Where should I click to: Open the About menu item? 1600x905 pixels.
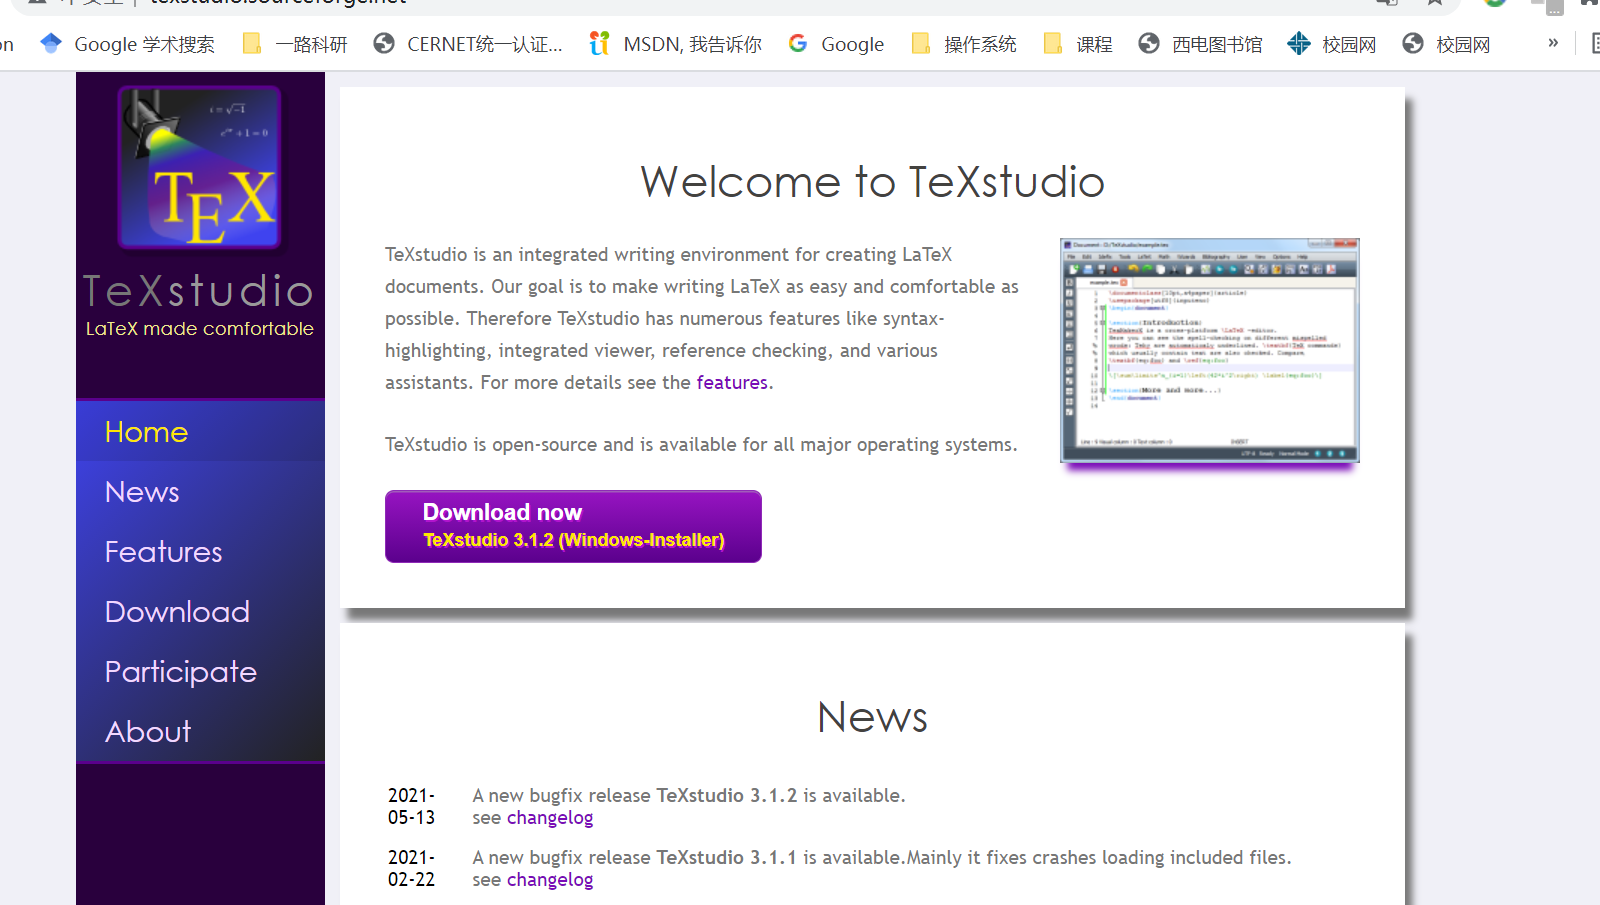(200, 732)
